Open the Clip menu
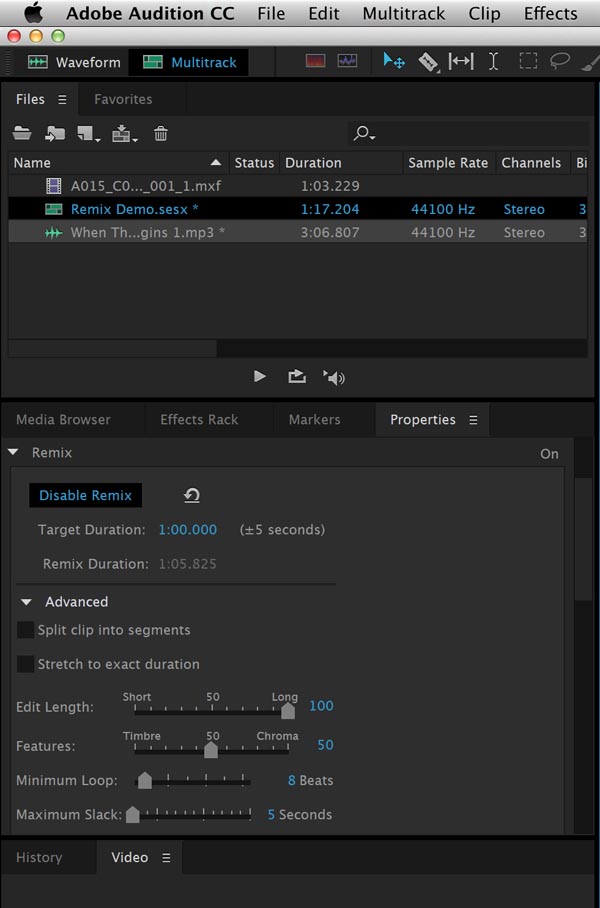The image size is (600, 908). point(484,13)
